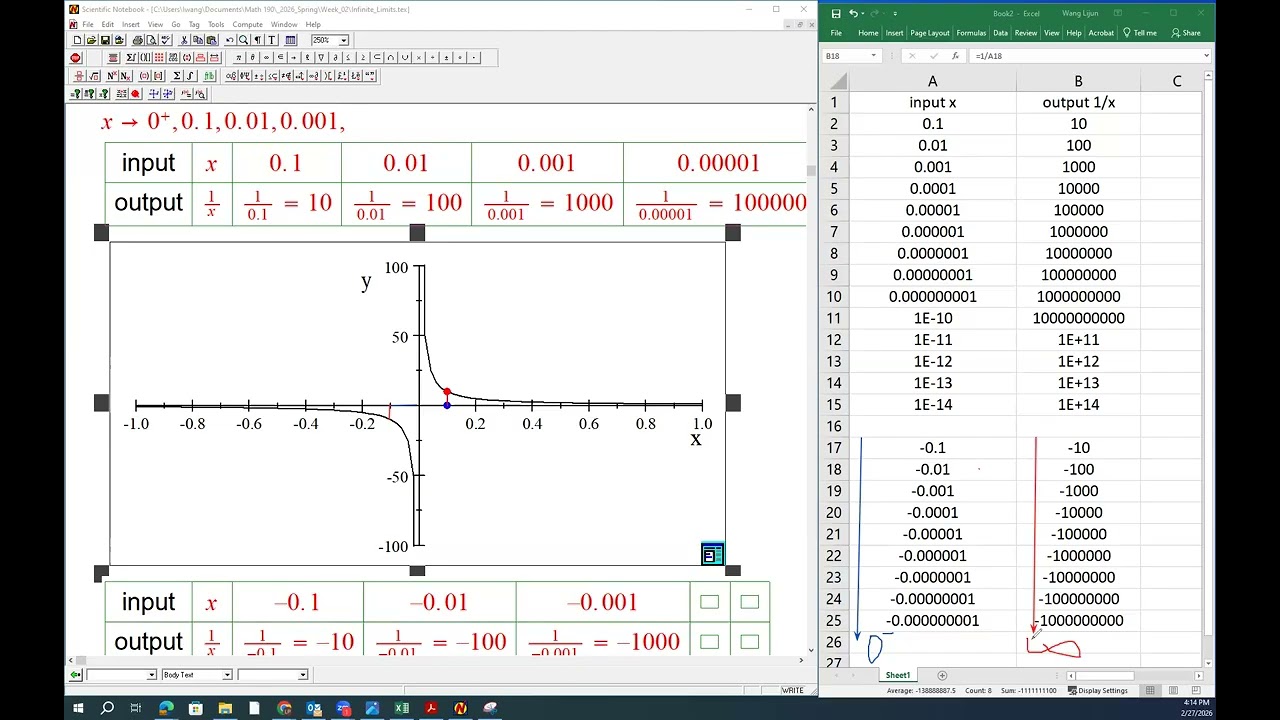Click Table insert icon in Scientific Notebook
The image size is (1280, 720).
coord(290,40)
